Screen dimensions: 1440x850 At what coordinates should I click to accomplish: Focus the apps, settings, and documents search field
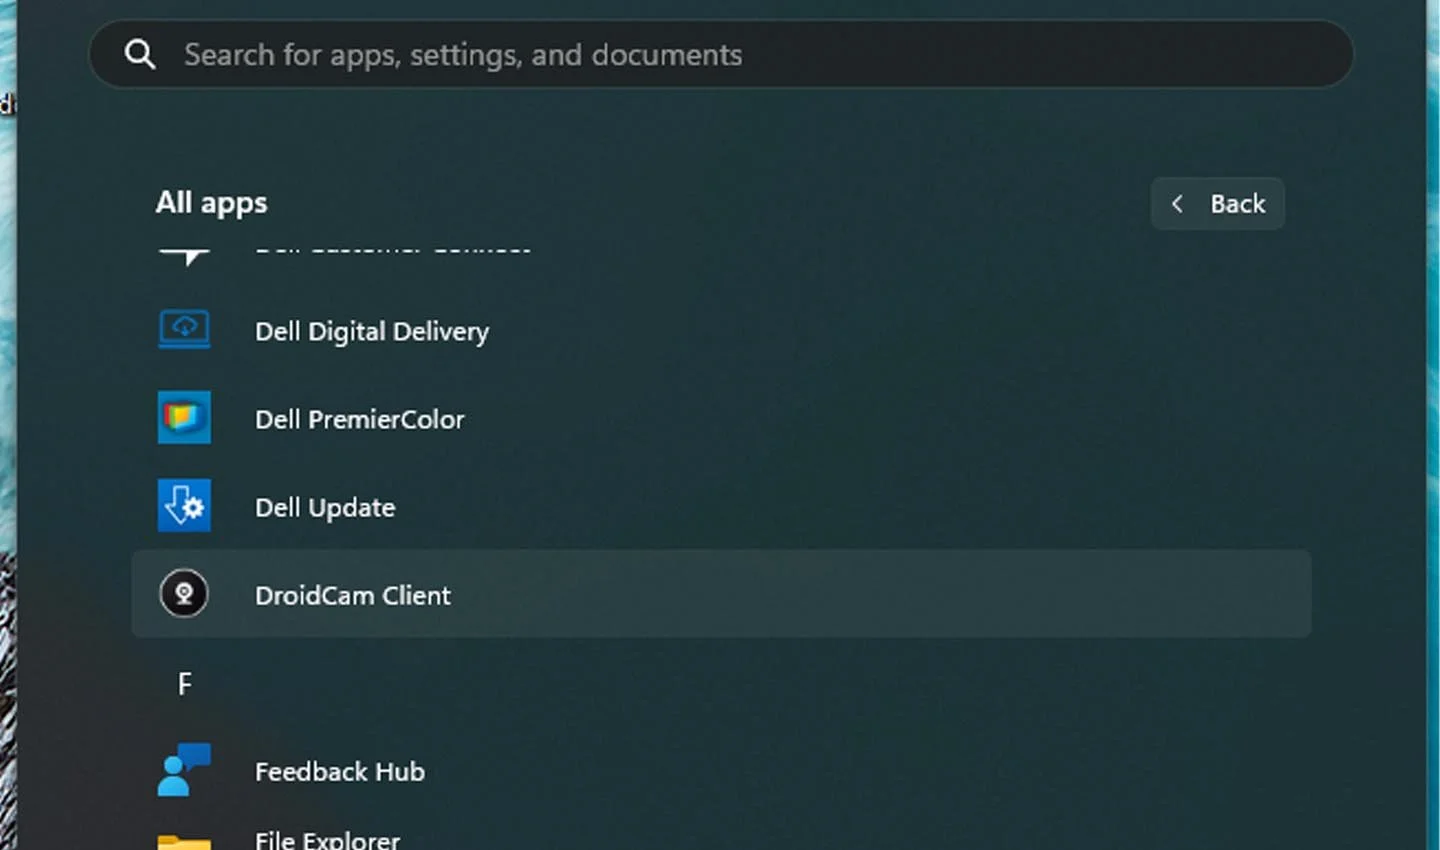pyautogui.click(x=721, y=54)
